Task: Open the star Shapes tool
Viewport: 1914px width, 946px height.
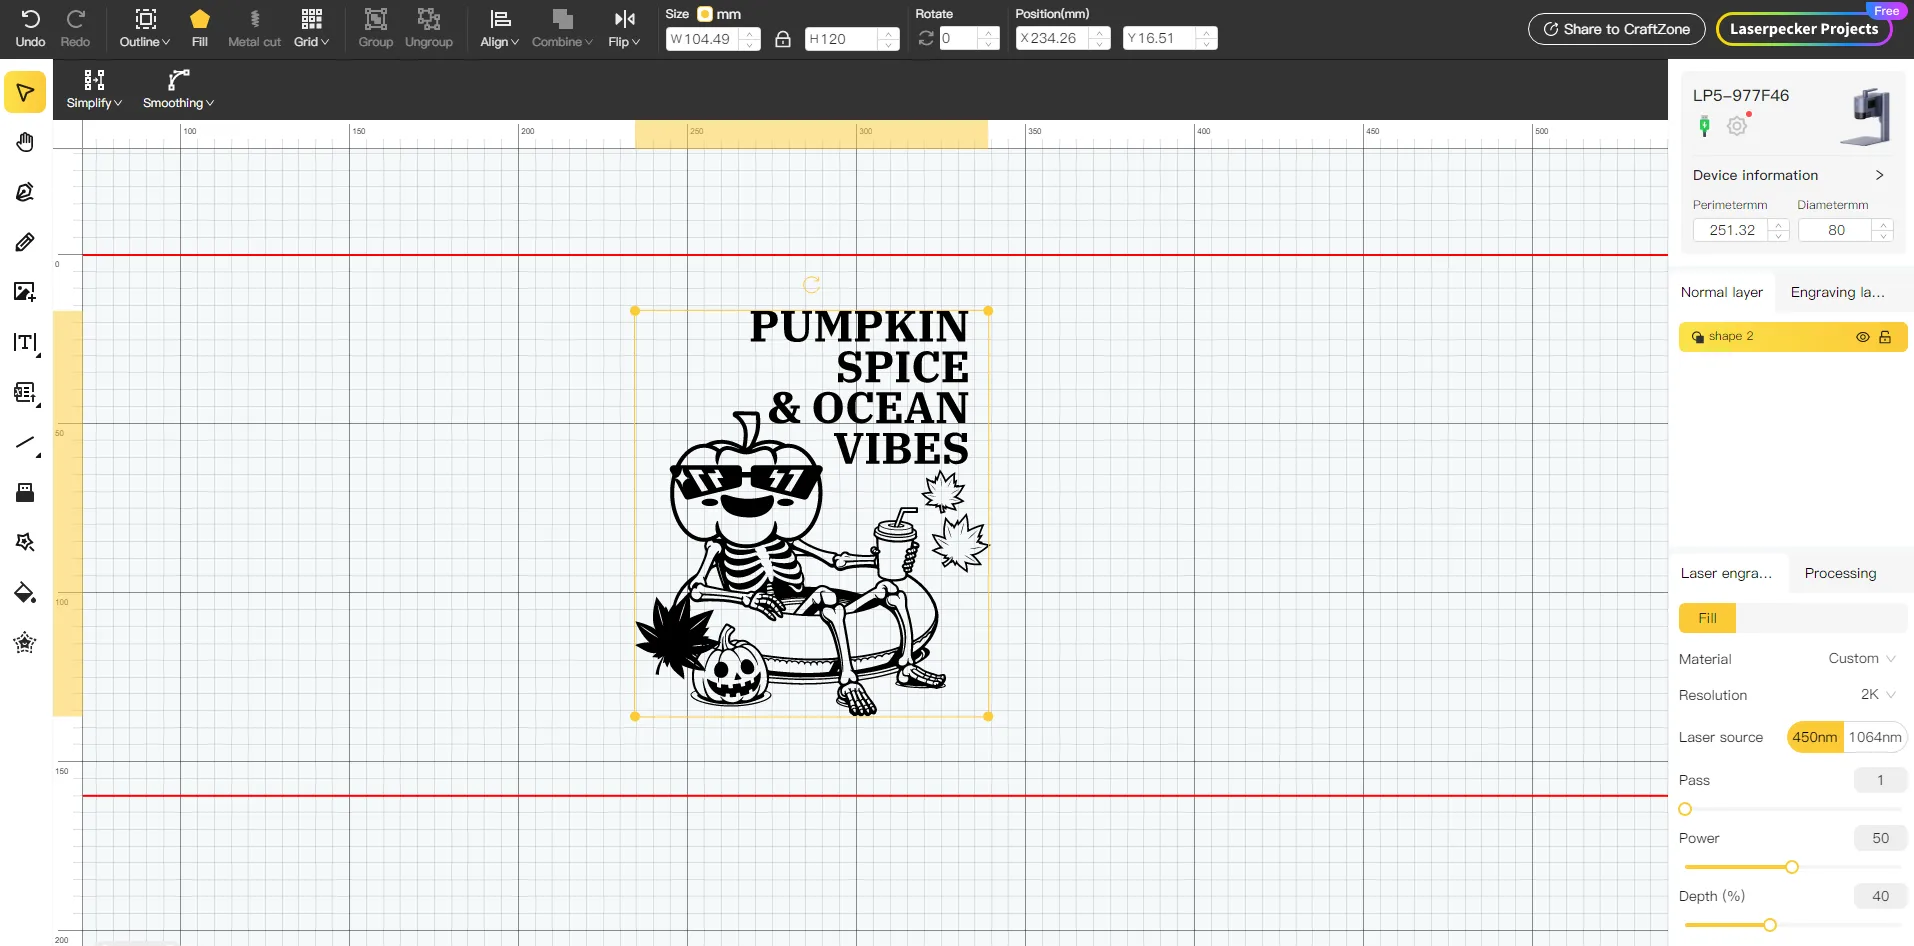Action: pyautogui.click(x=25, y=542)
